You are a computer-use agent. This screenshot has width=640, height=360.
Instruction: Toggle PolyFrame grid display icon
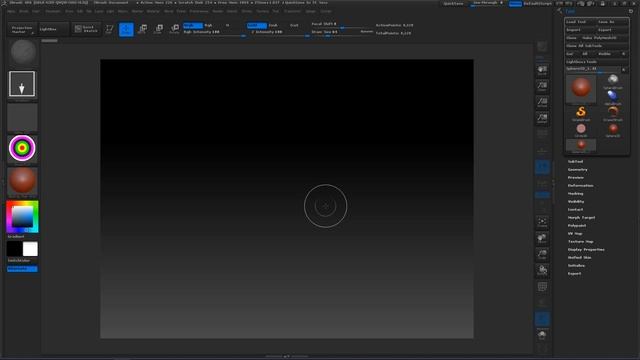pyautogui.click(x=542, y=287)
